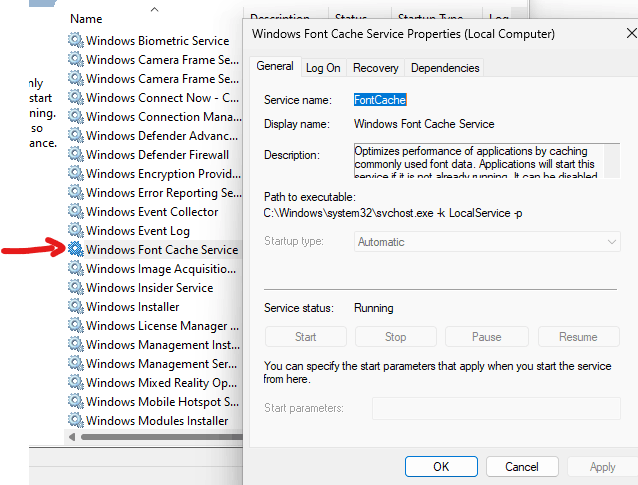Click the left arrow of horizontal scrollbar
638x485 pixels.
point(72,437)
